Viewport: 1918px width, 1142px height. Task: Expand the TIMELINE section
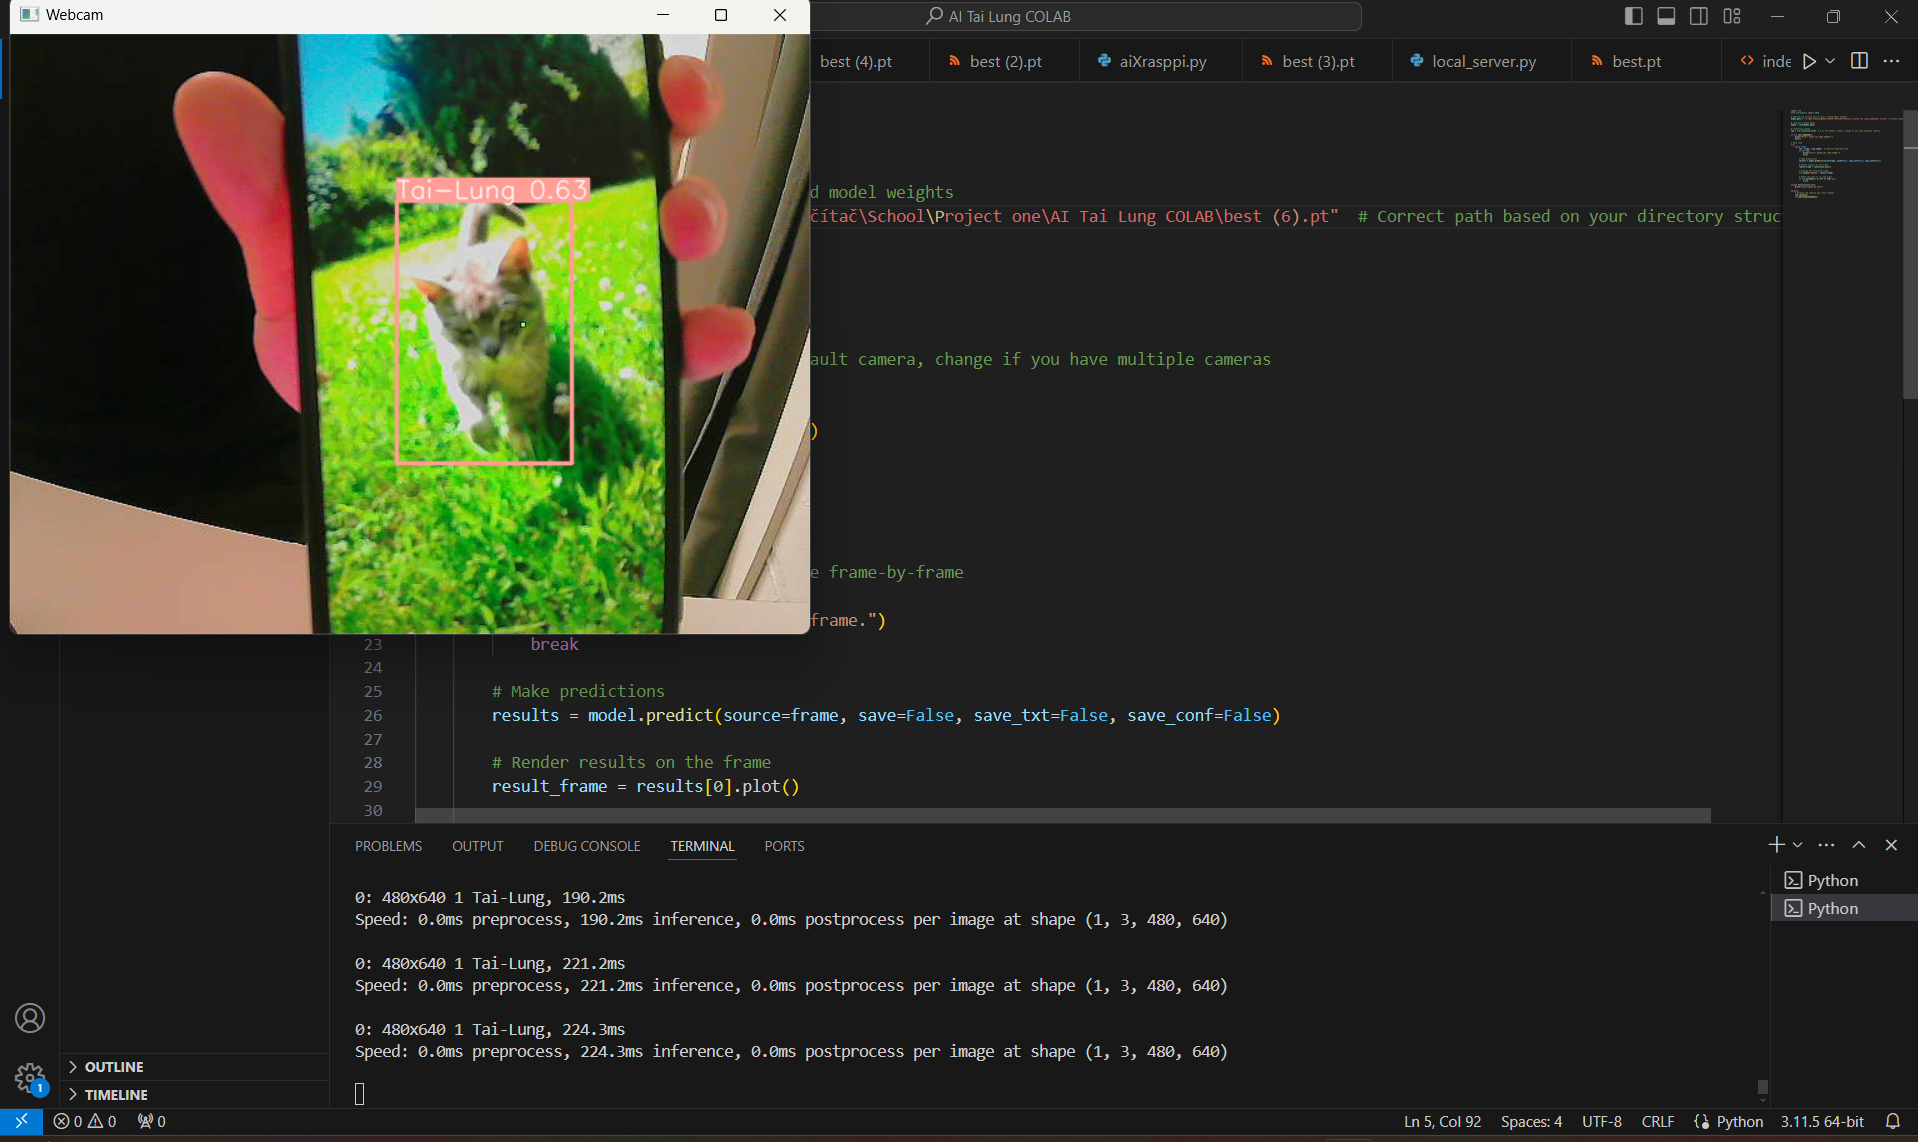tap(195, 1095)
